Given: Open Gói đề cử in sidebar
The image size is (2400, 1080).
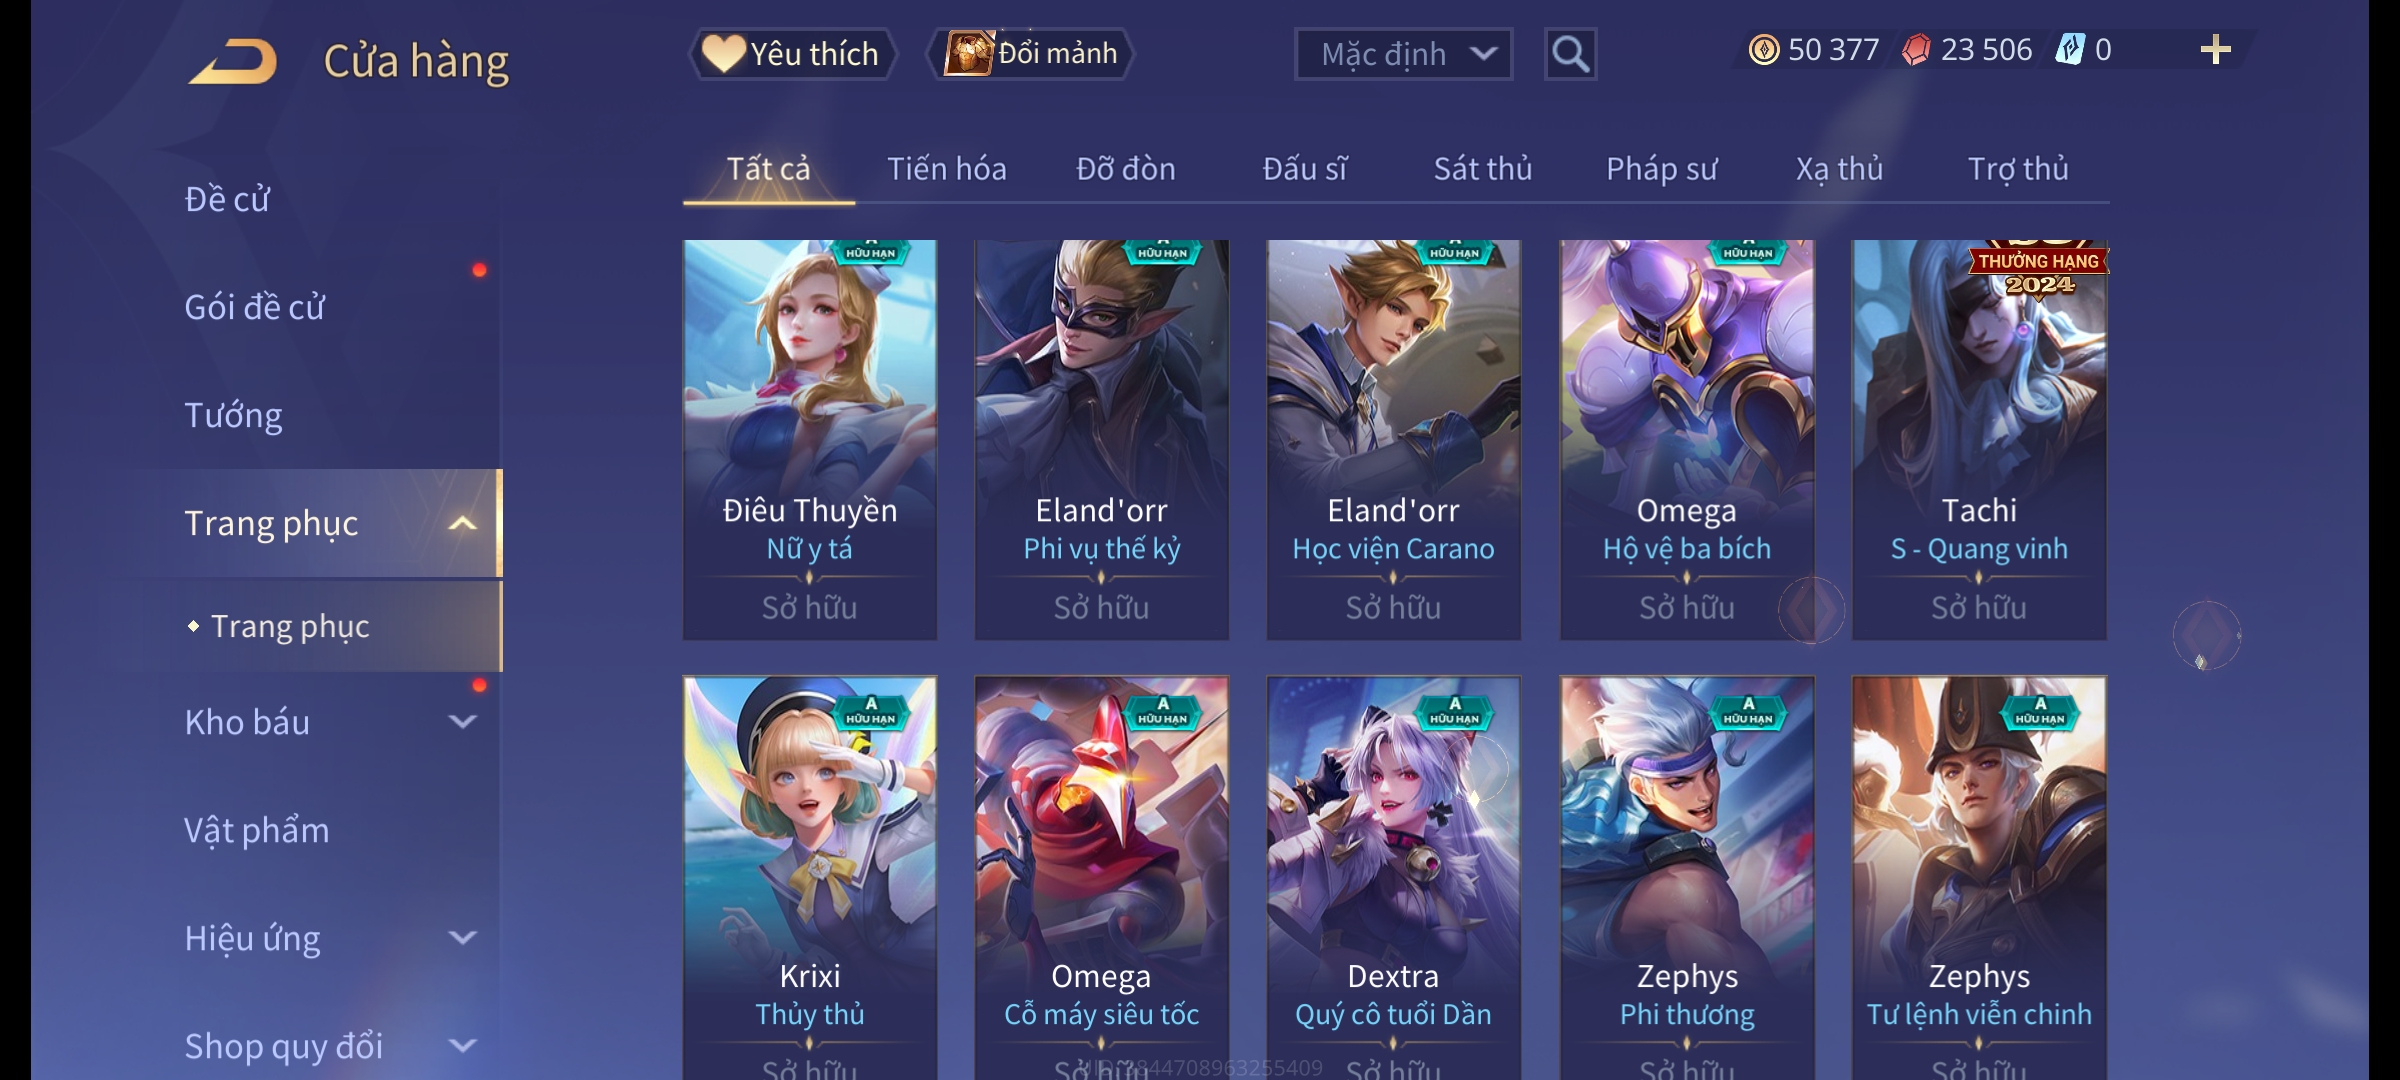Looking at the screenshot, I should [254, 307].
